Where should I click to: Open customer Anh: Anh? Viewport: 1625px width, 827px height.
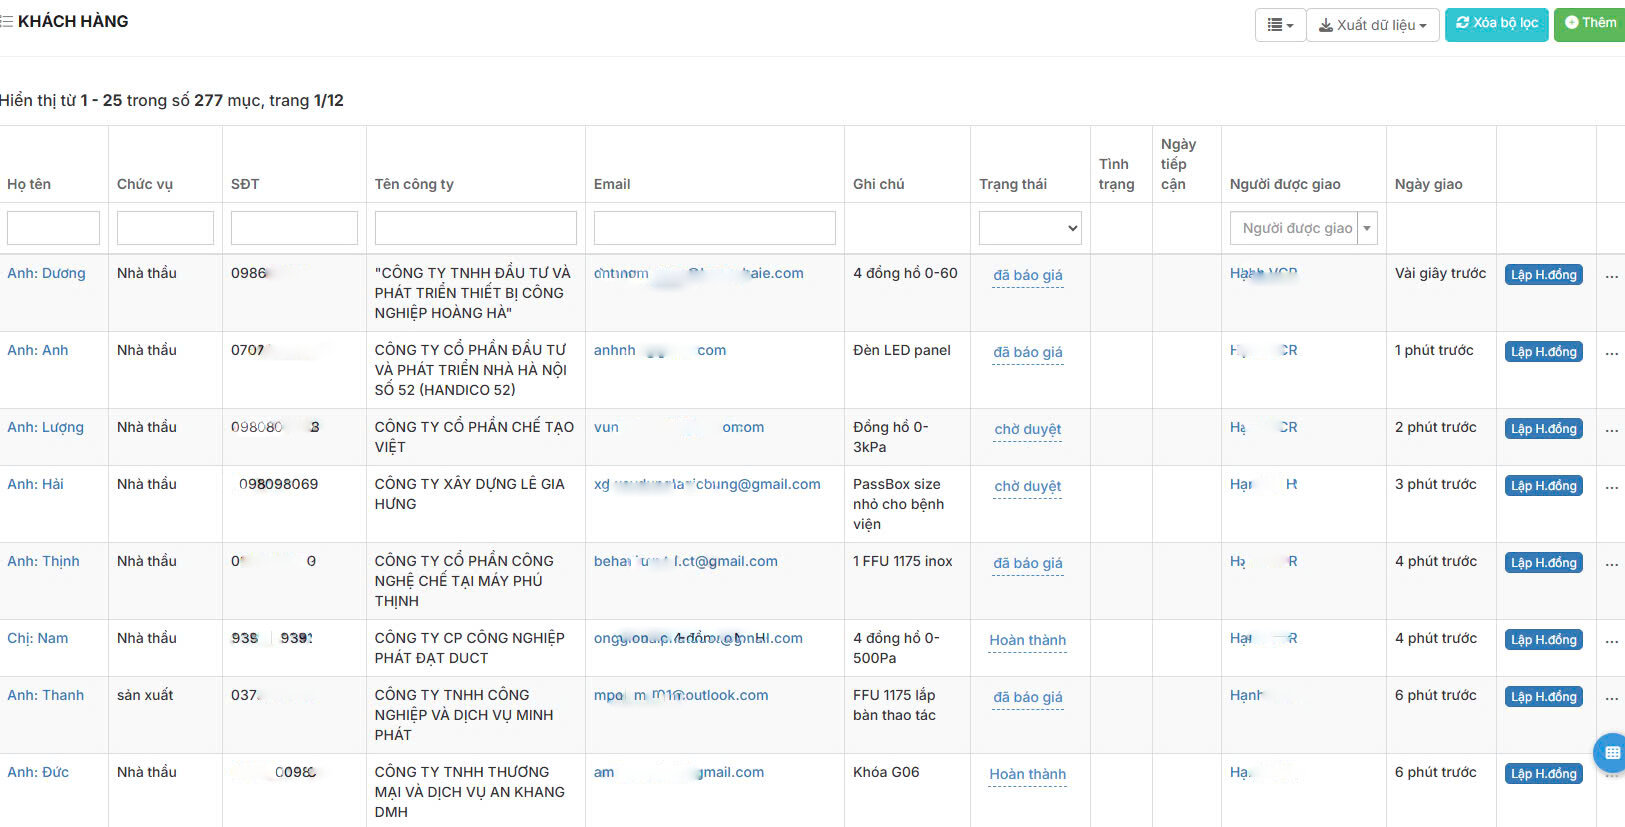pos(38,350)
